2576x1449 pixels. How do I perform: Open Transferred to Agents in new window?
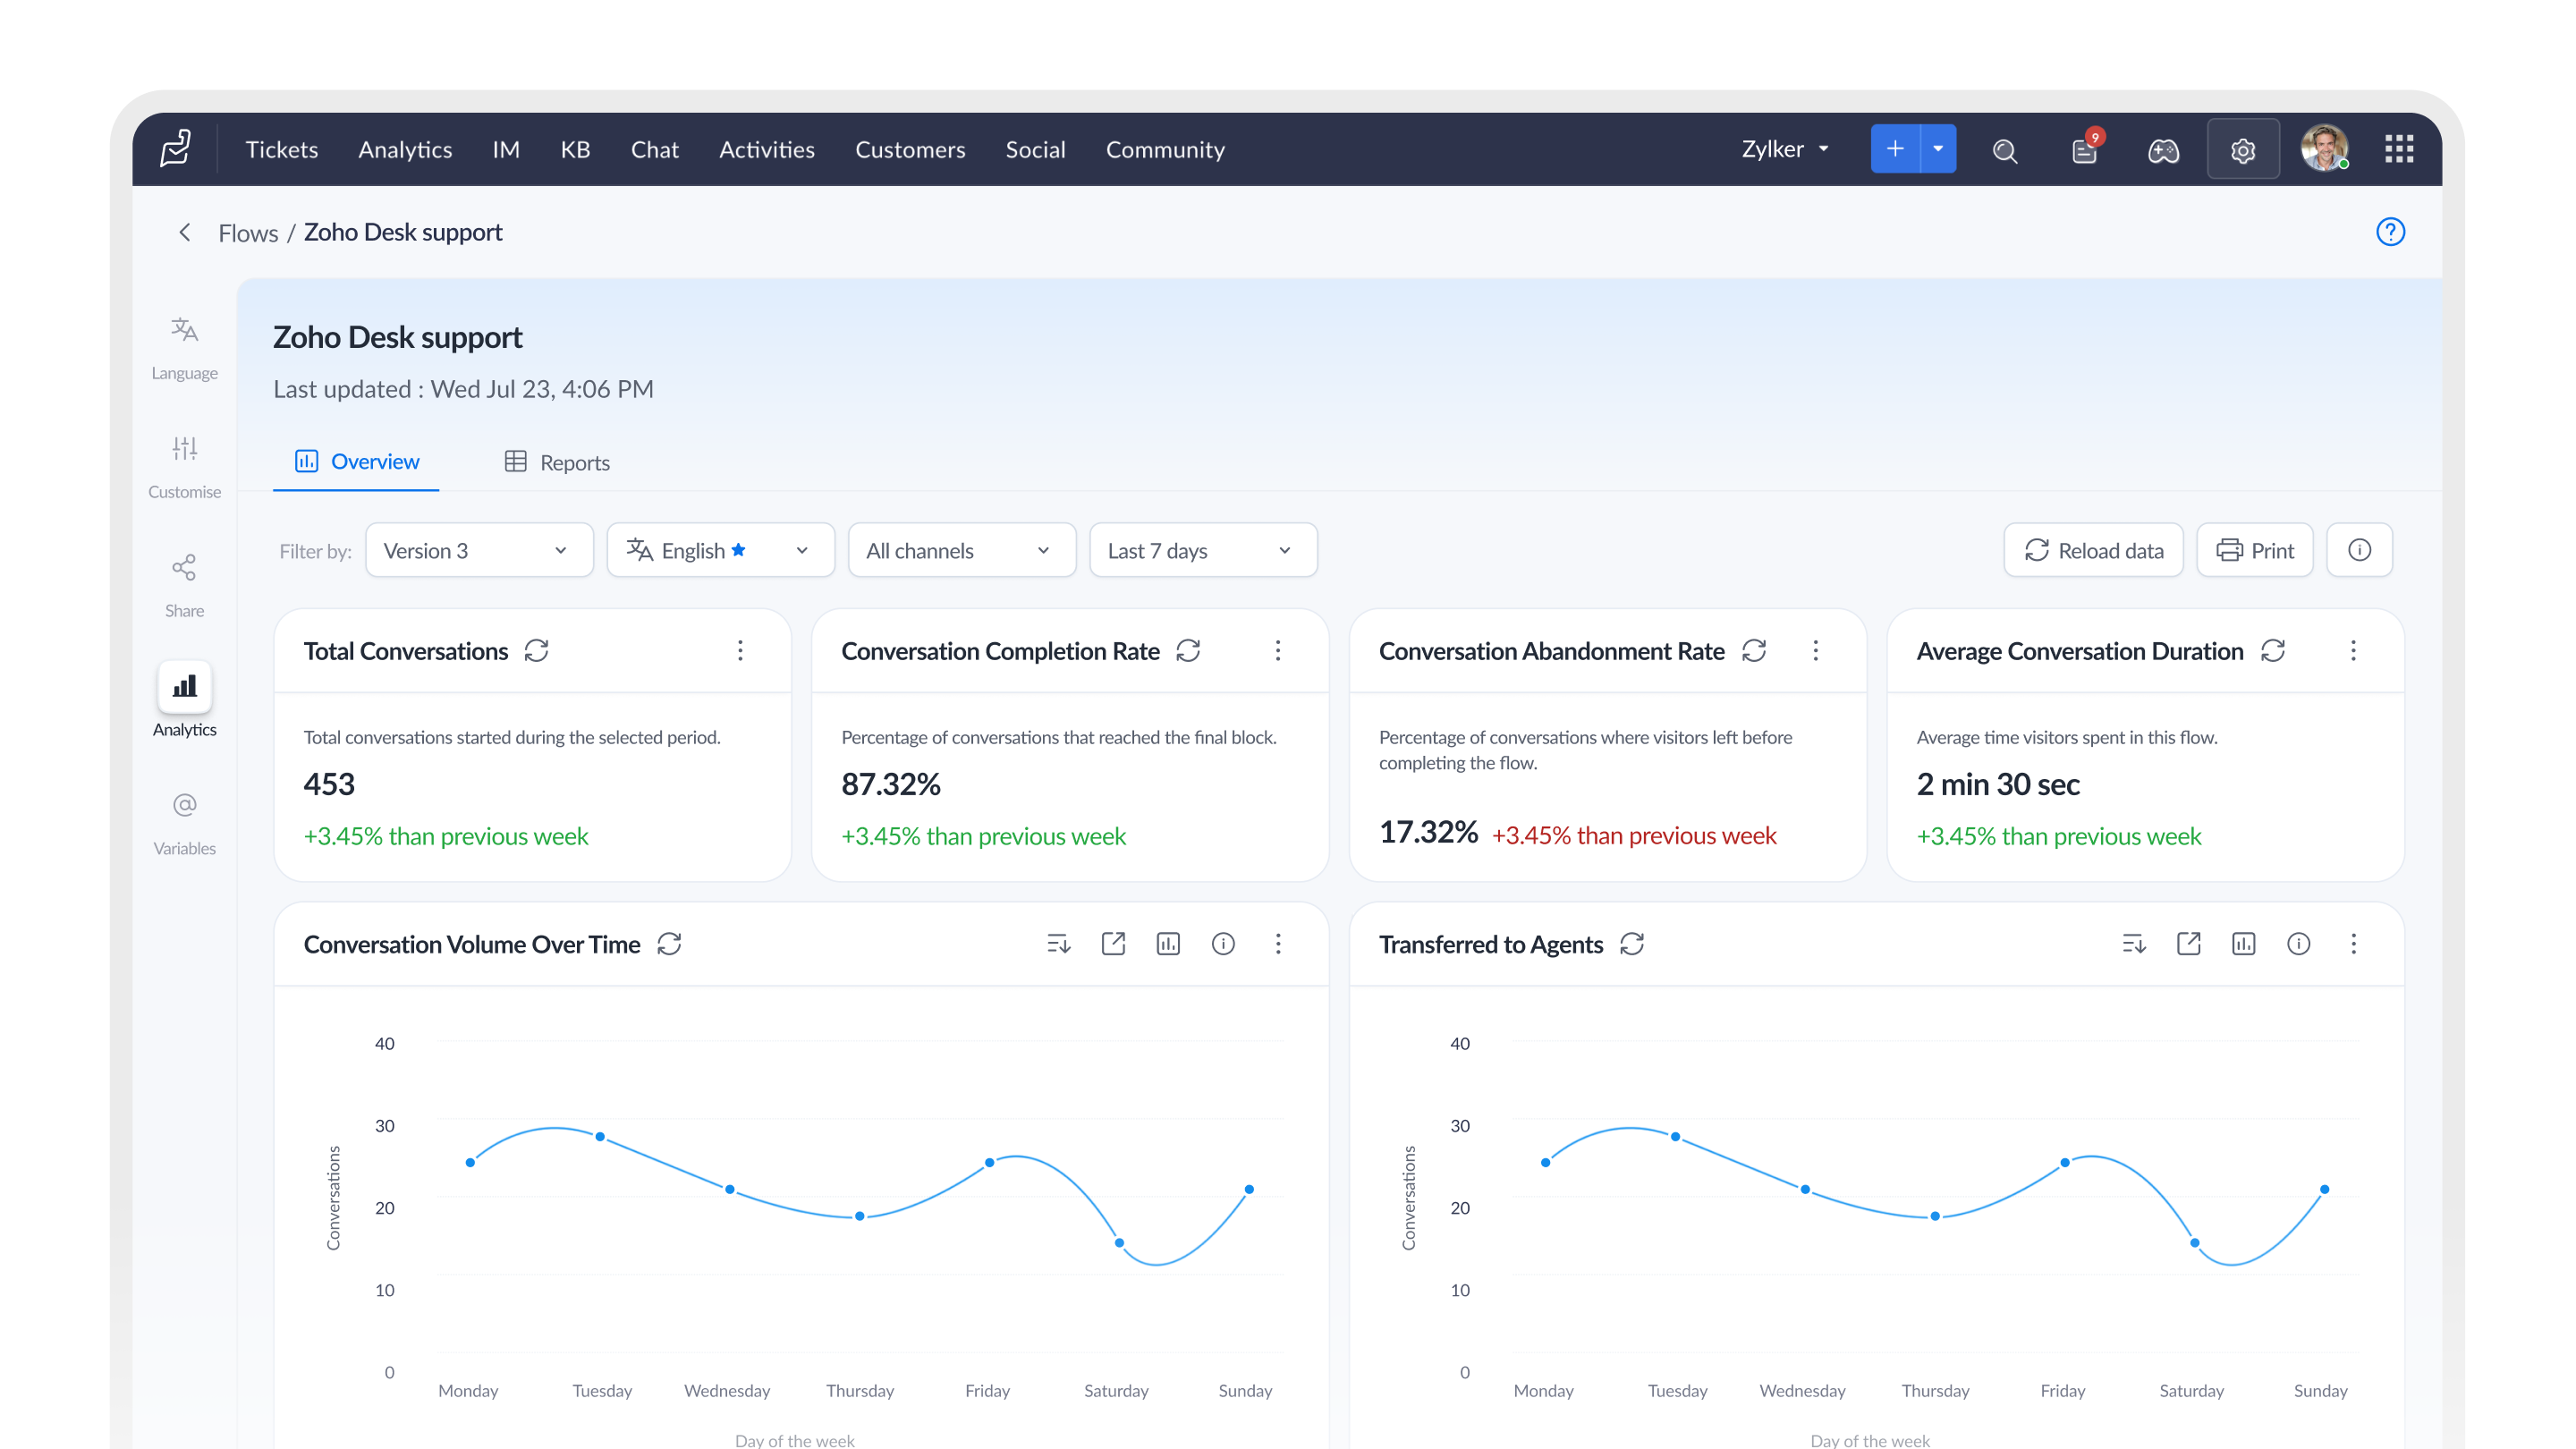(2189, 944)
